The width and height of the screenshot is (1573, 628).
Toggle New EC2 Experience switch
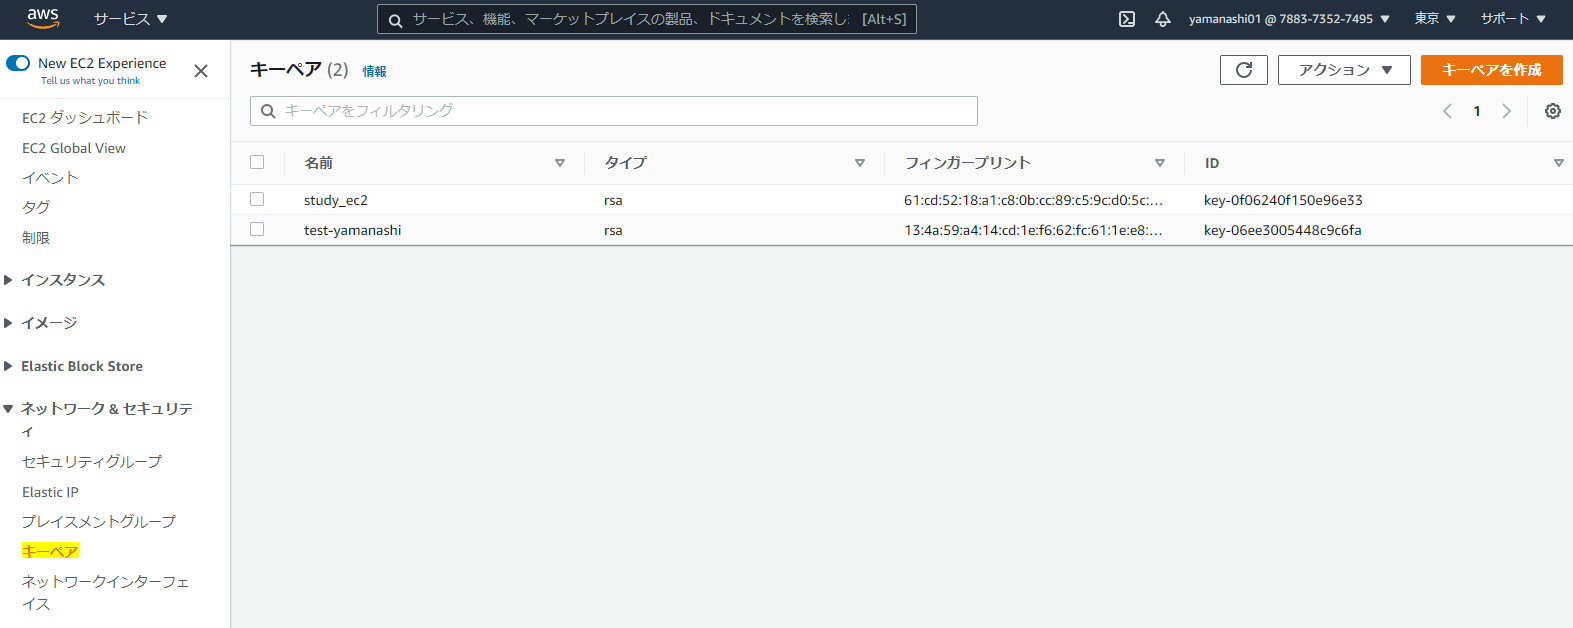(x=18, y=63)
